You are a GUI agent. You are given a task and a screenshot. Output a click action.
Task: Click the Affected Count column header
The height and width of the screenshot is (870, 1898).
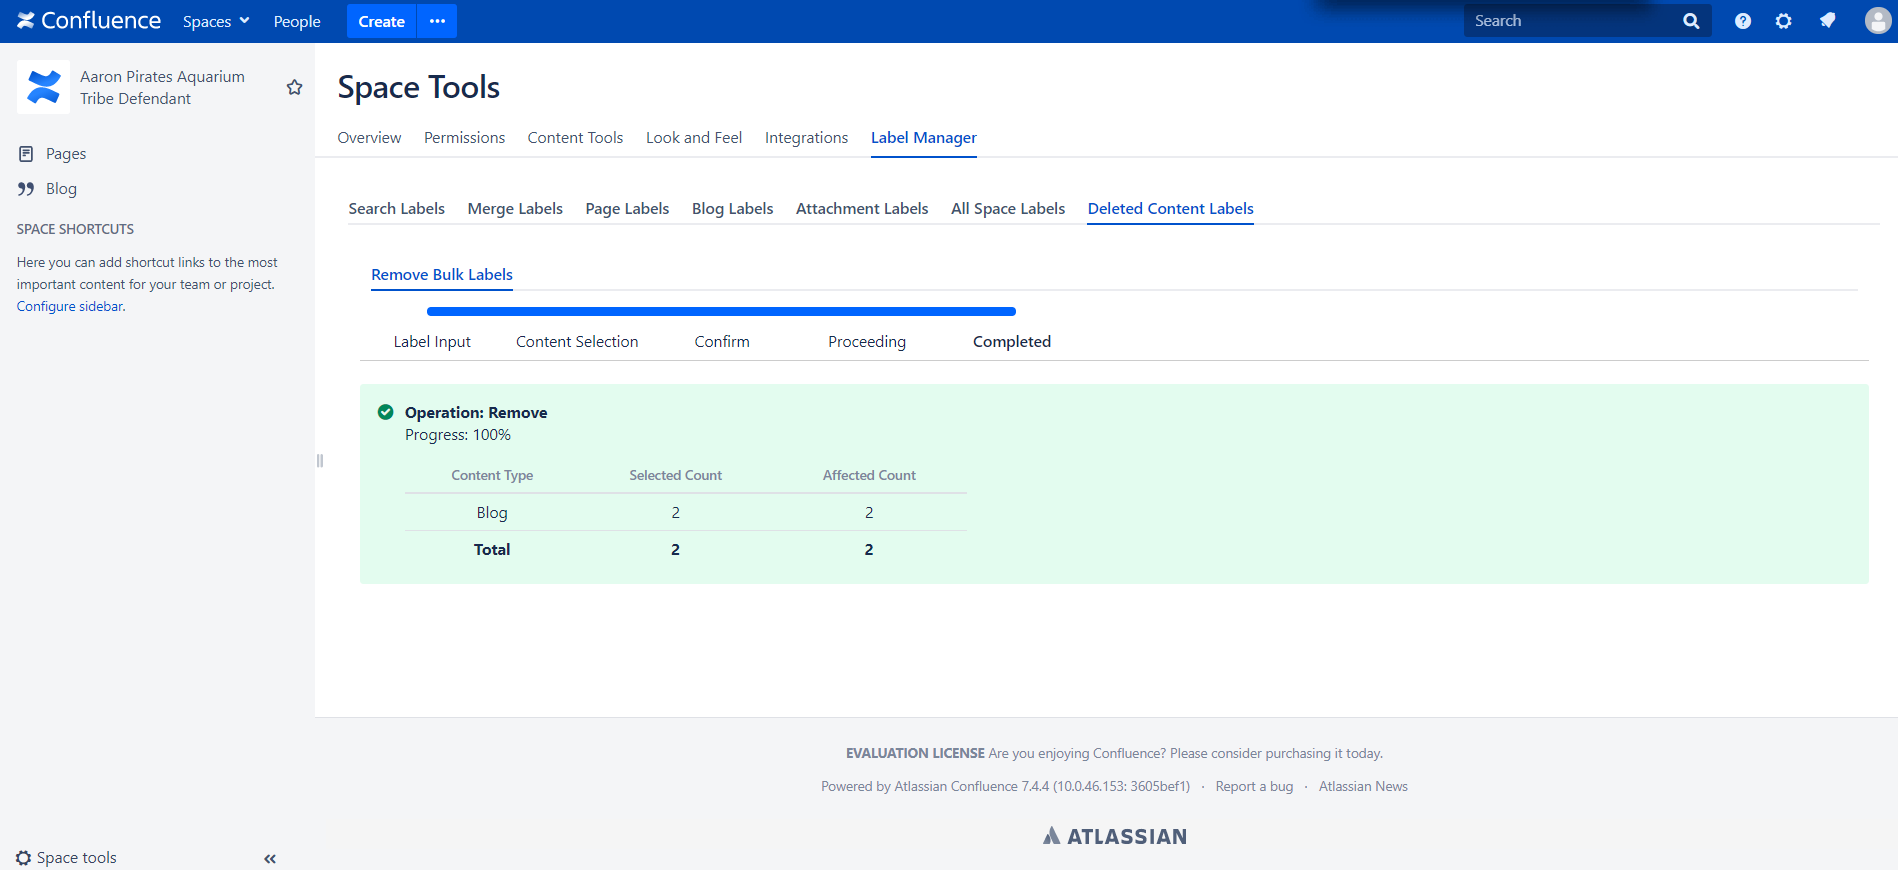pyautogui.click(x=869, y=476)
